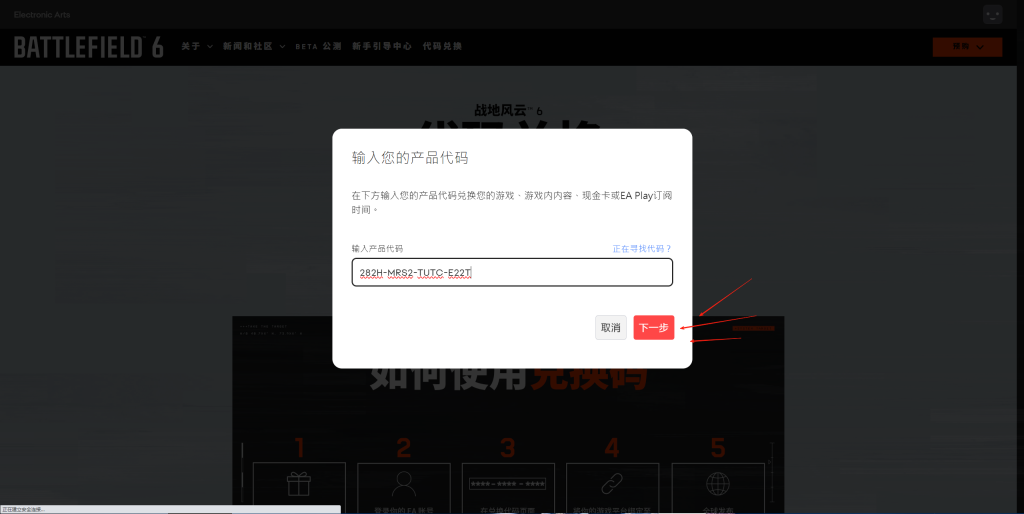Focus the product code input field
Image resolution: width=1024 pixels, height=514 pixels.
pyautogui.click(x=512, y=272)
